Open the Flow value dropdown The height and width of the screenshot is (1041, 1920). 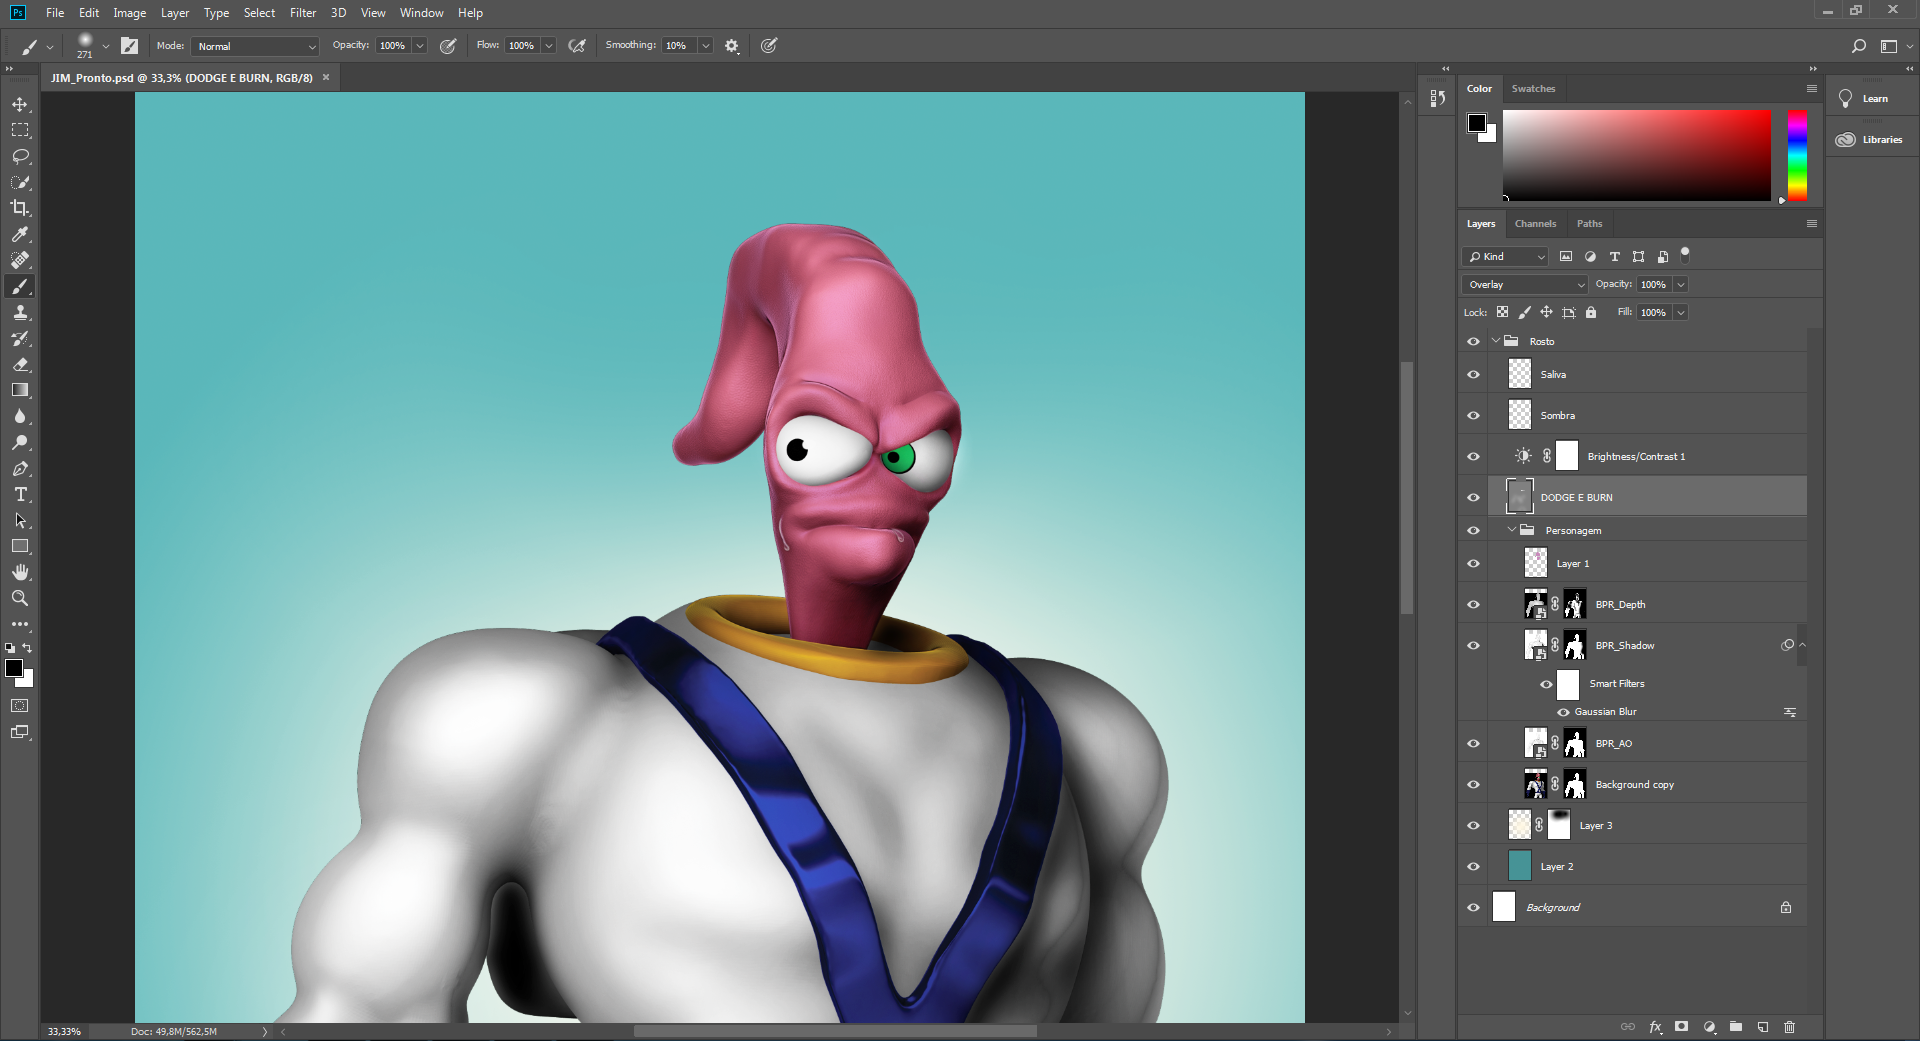pyautogui.click(x=548, y=46)
